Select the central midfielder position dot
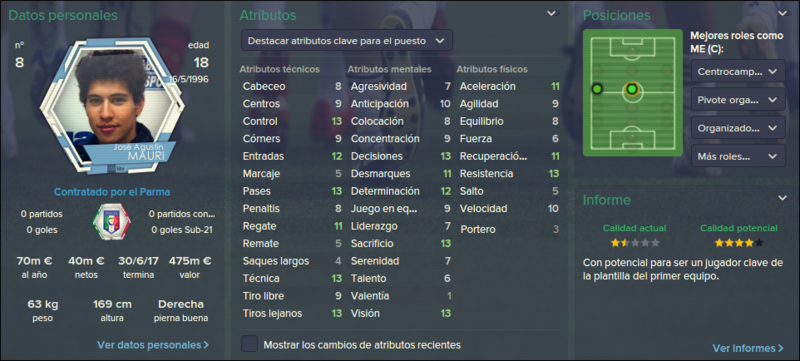800x361 pixels. [x=632, y=89]
